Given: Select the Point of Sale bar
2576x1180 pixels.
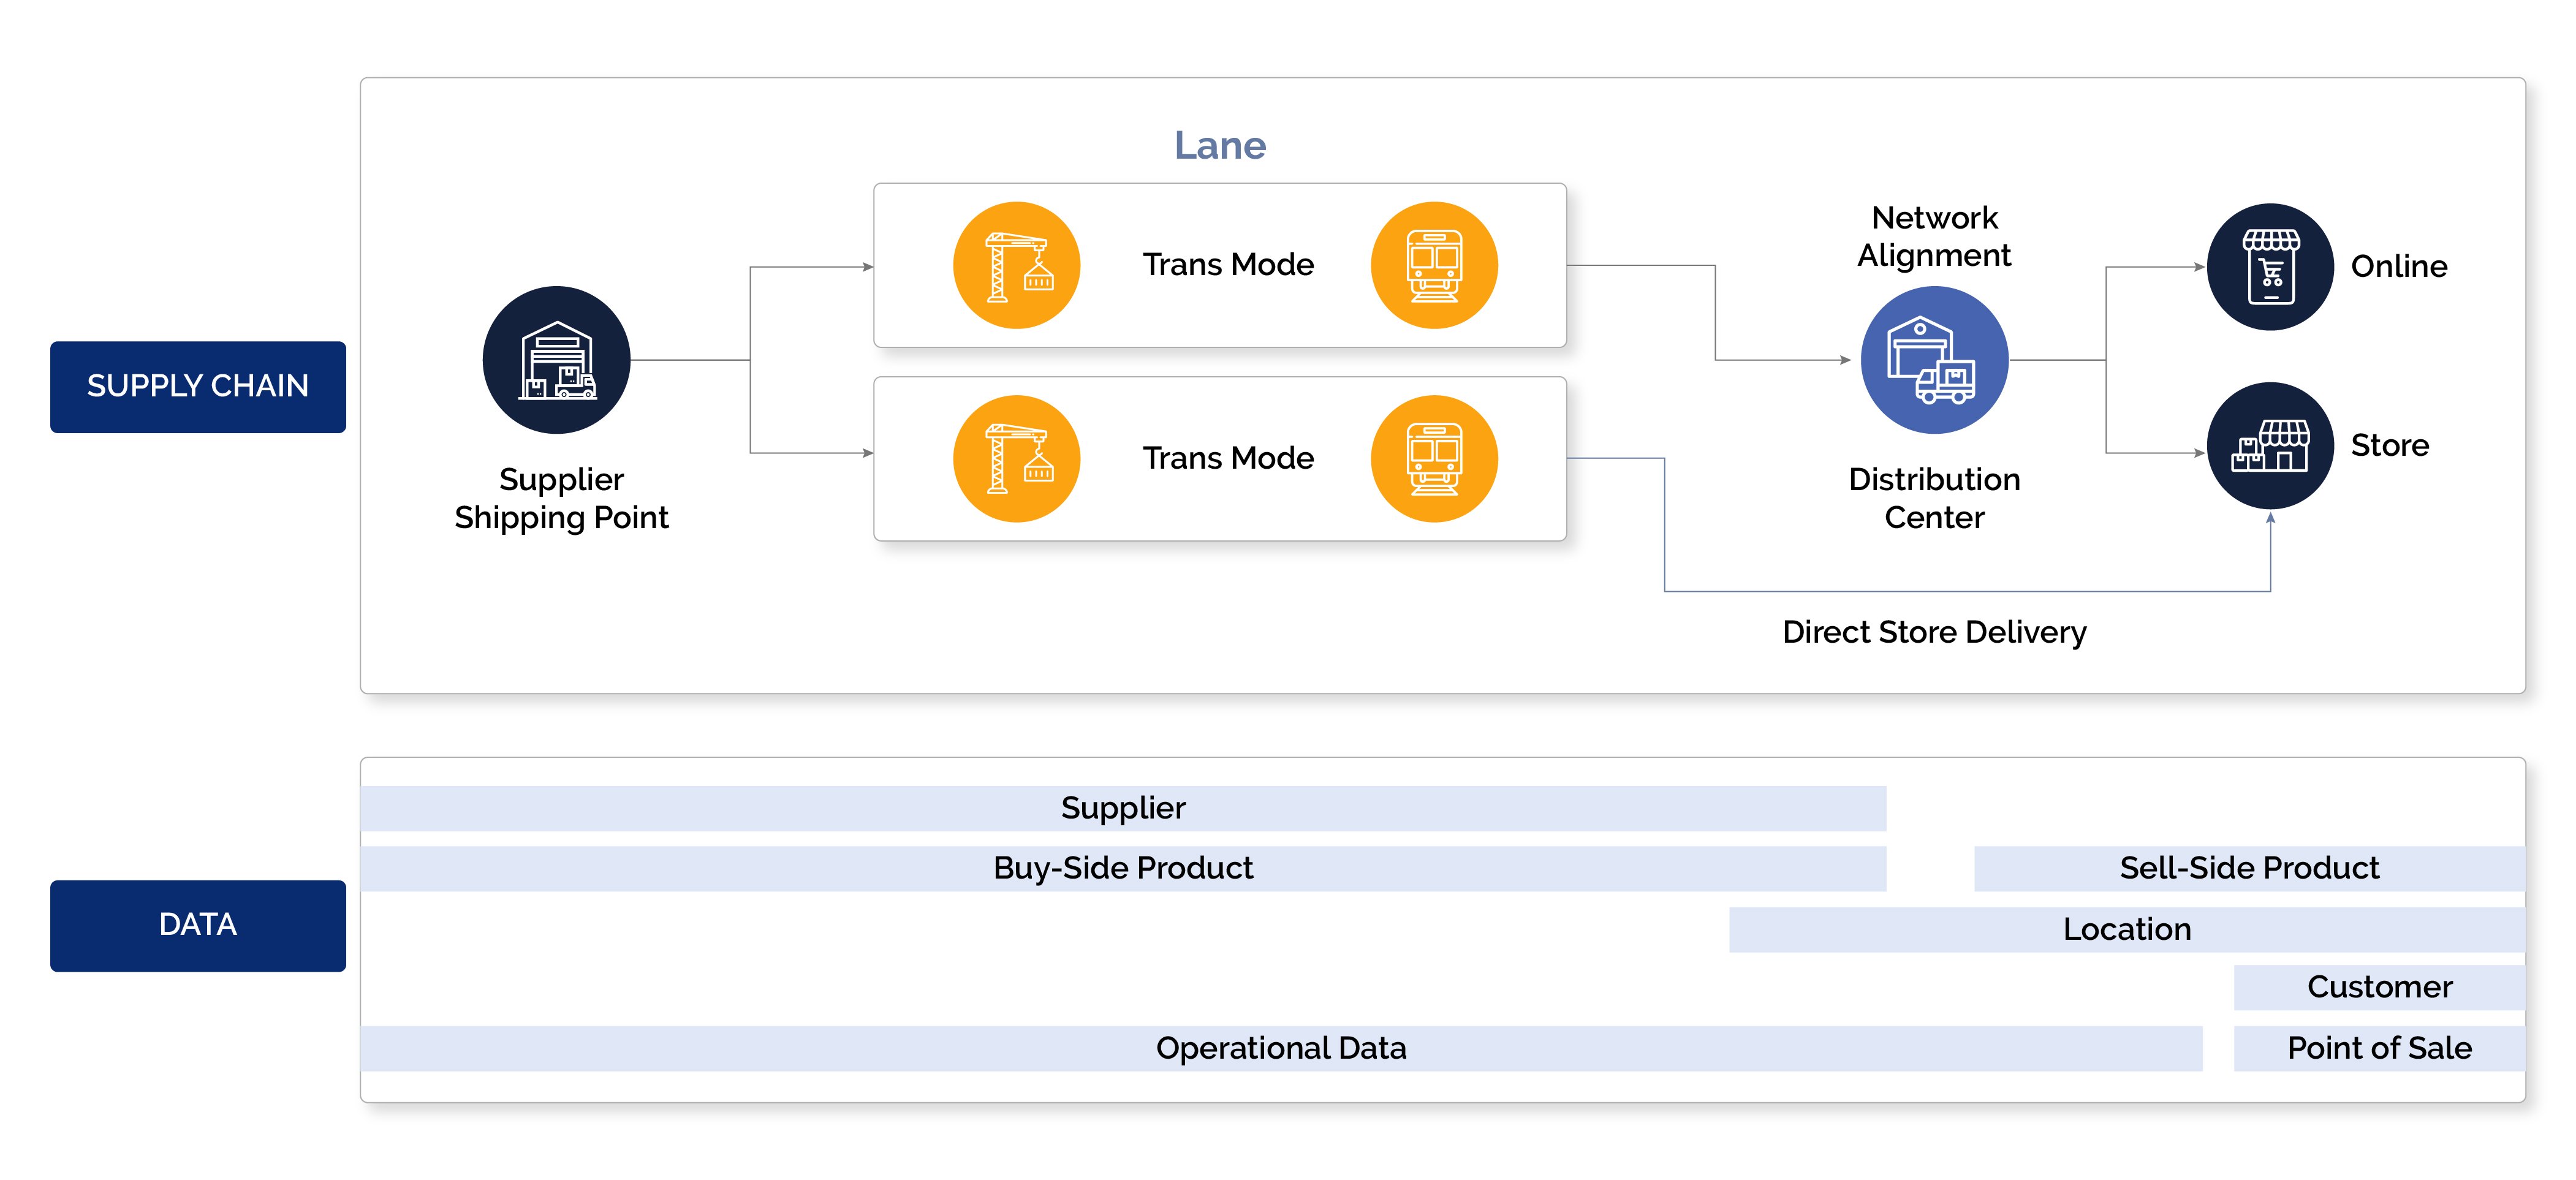Looking at the screenshot, I should click(2379, 1048).
